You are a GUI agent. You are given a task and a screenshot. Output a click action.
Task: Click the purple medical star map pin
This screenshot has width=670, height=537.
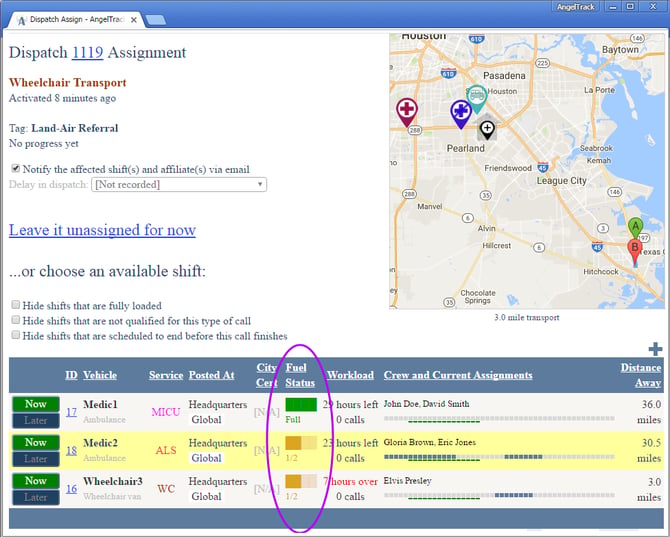[461, 114]
